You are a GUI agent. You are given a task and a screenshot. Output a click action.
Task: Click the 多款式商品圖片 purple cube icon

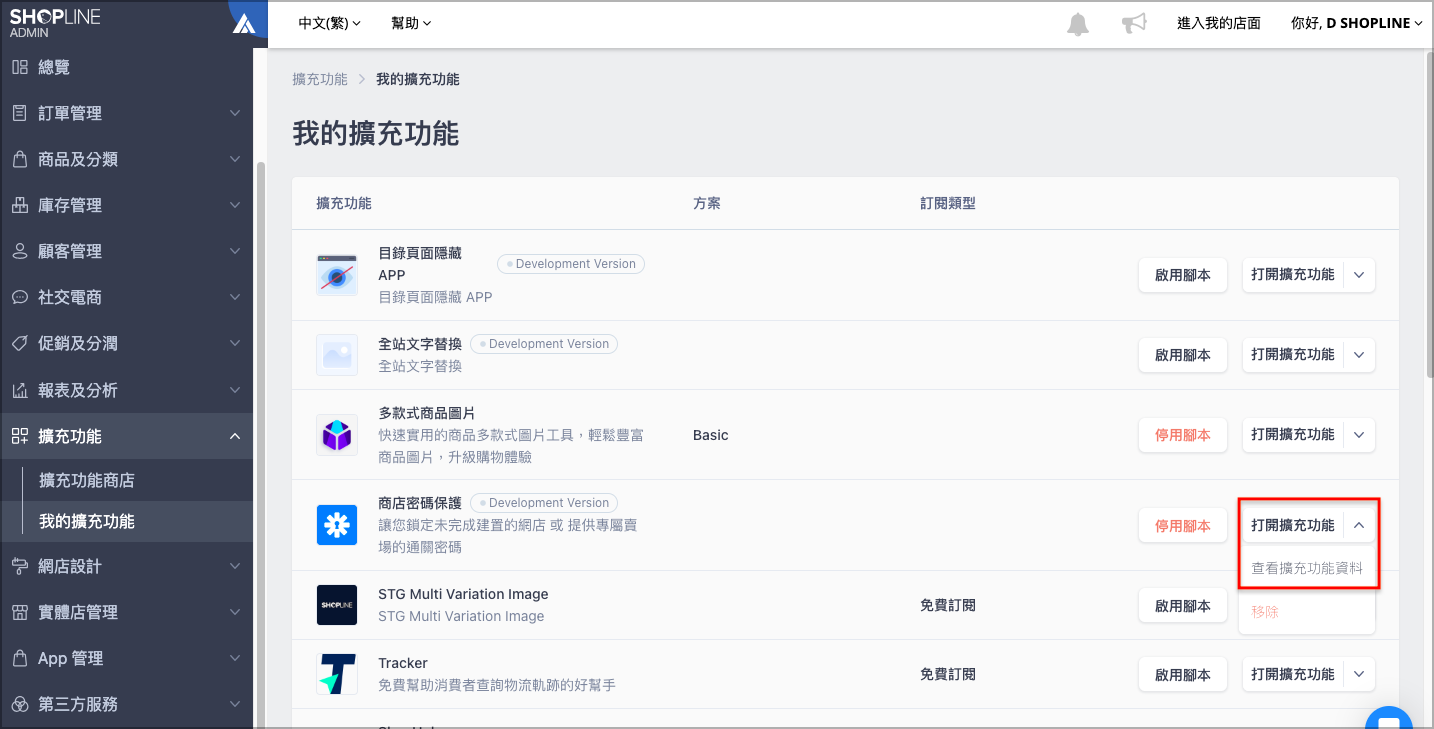(337, 435)
